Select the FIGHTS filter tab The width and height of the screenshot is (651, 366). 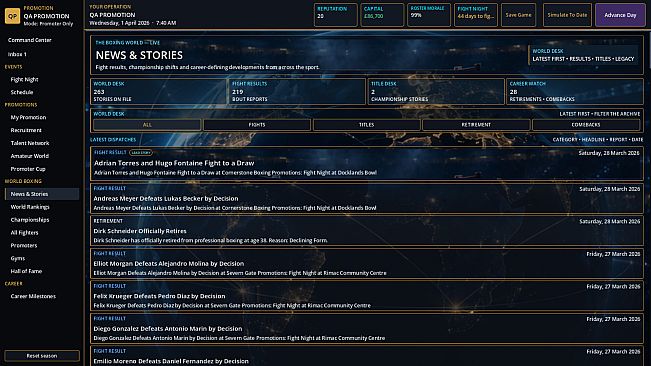pyautogui.click(x=257, y=124)
